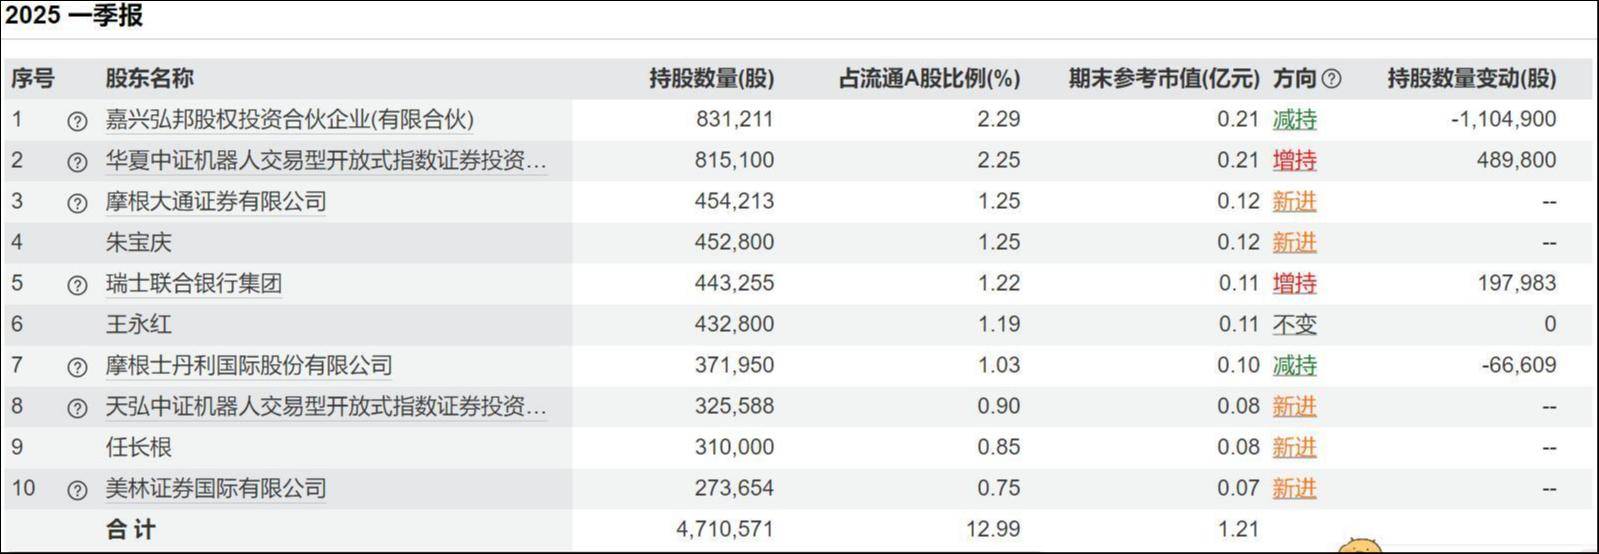Click 新进 link for 朱宝庆 row
1599x554 pixels.
[1294, 243]
